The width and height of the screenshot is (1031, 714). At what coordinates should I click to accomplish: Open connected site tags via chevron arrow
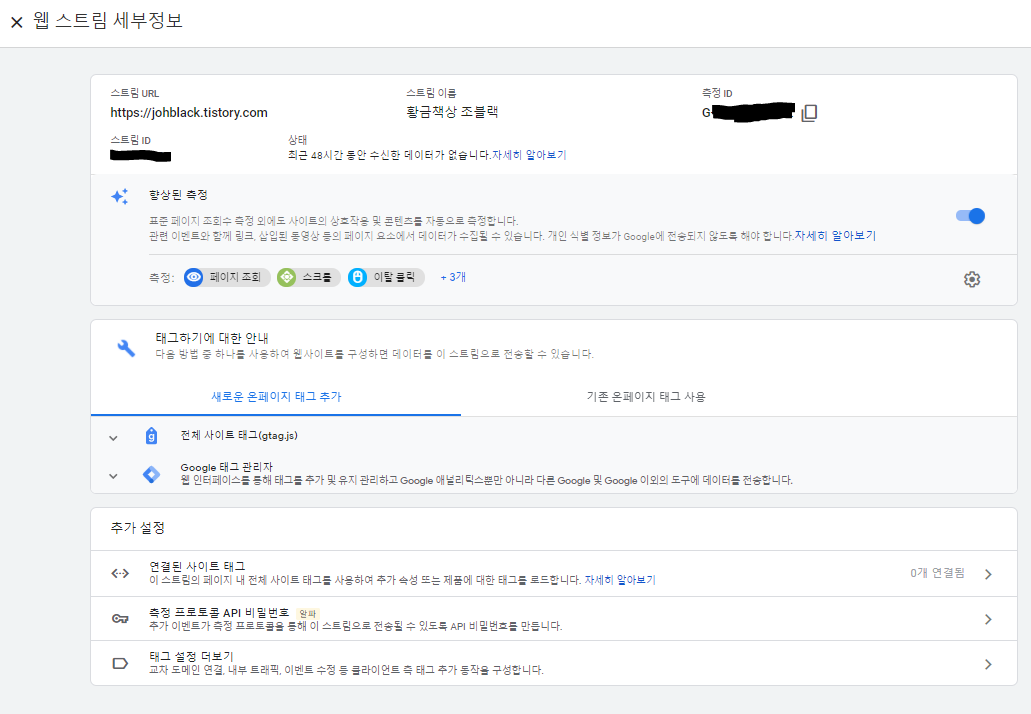pyautogui.click(x=988, y=574)
